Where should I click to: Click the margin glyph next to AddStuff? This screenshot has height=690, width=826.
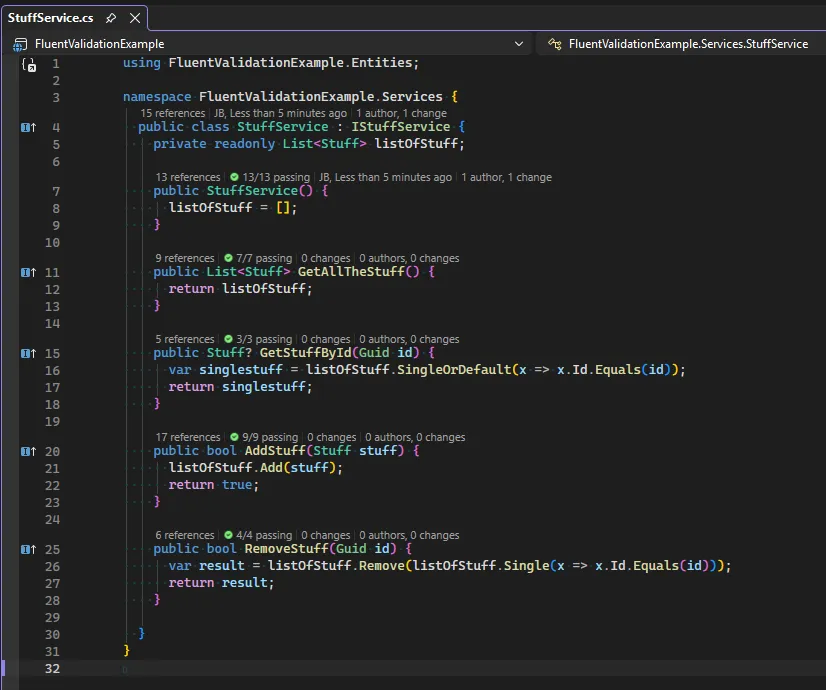[28, 452]
